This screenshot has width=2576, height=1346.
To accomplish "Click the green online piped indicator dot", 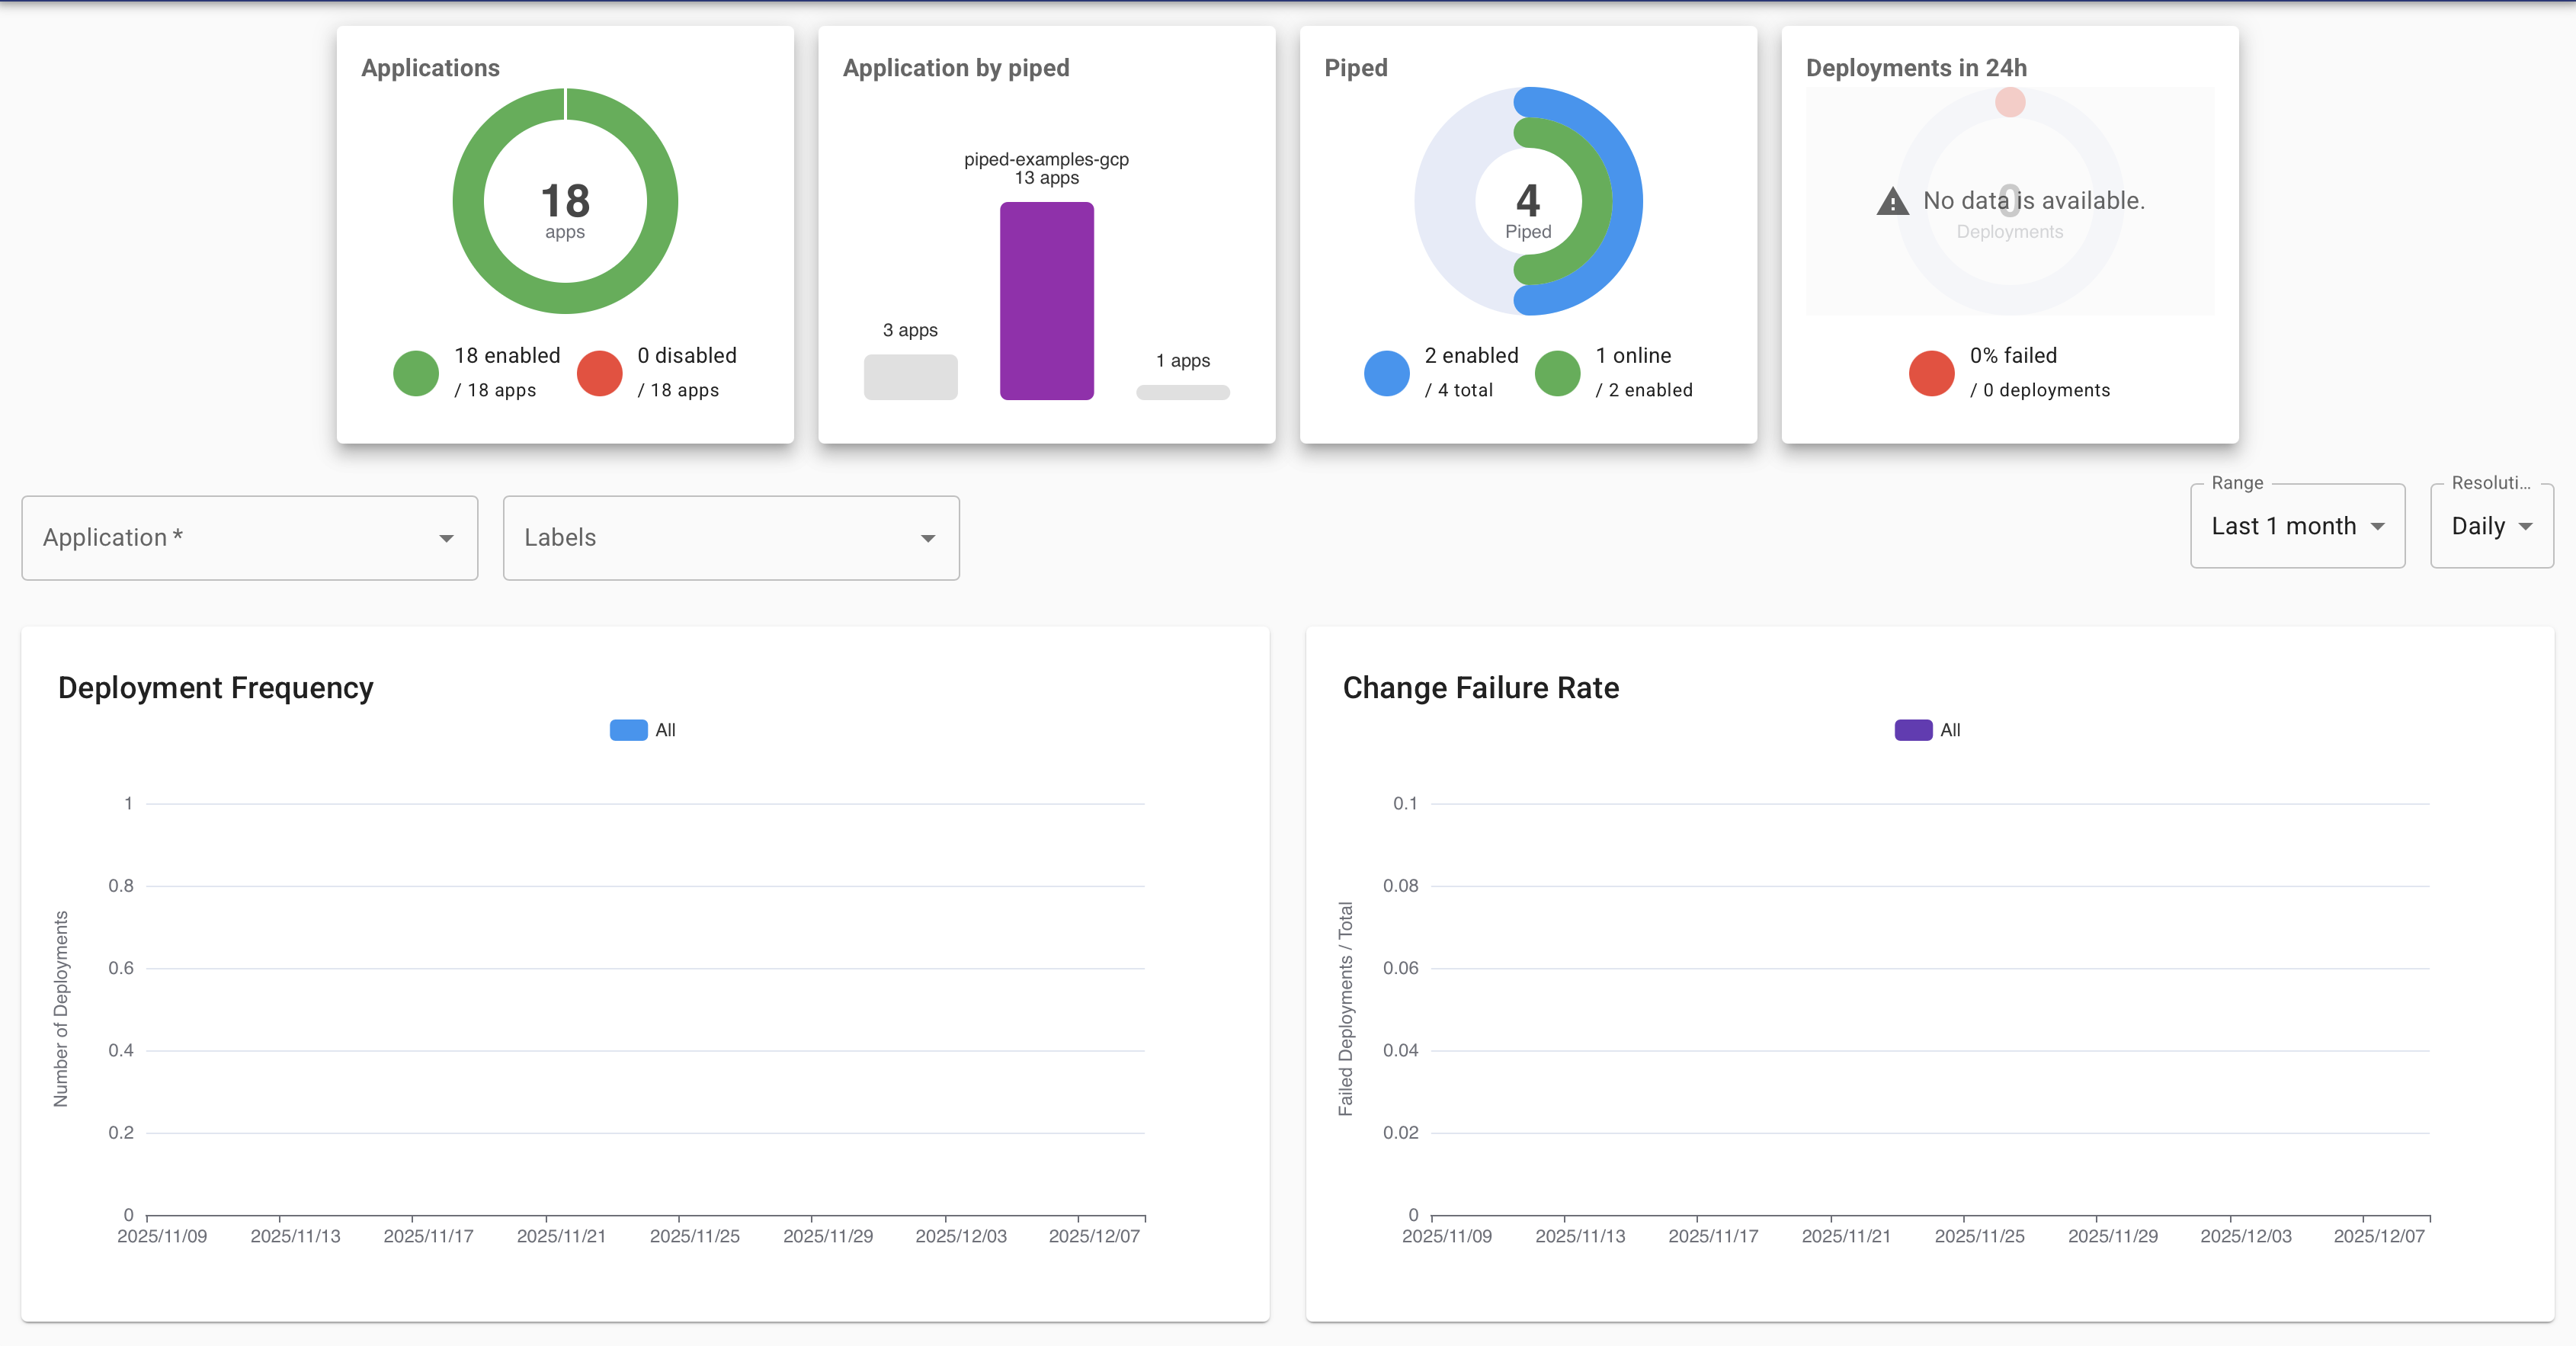I will coord(1556,373).
